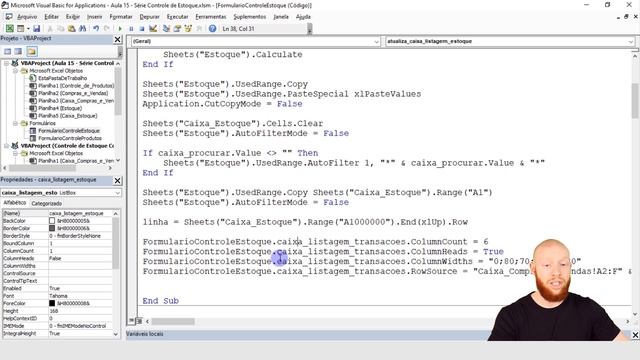Click the BorderColor gray color swatch

pyautogui.click(x=52, y=228)
